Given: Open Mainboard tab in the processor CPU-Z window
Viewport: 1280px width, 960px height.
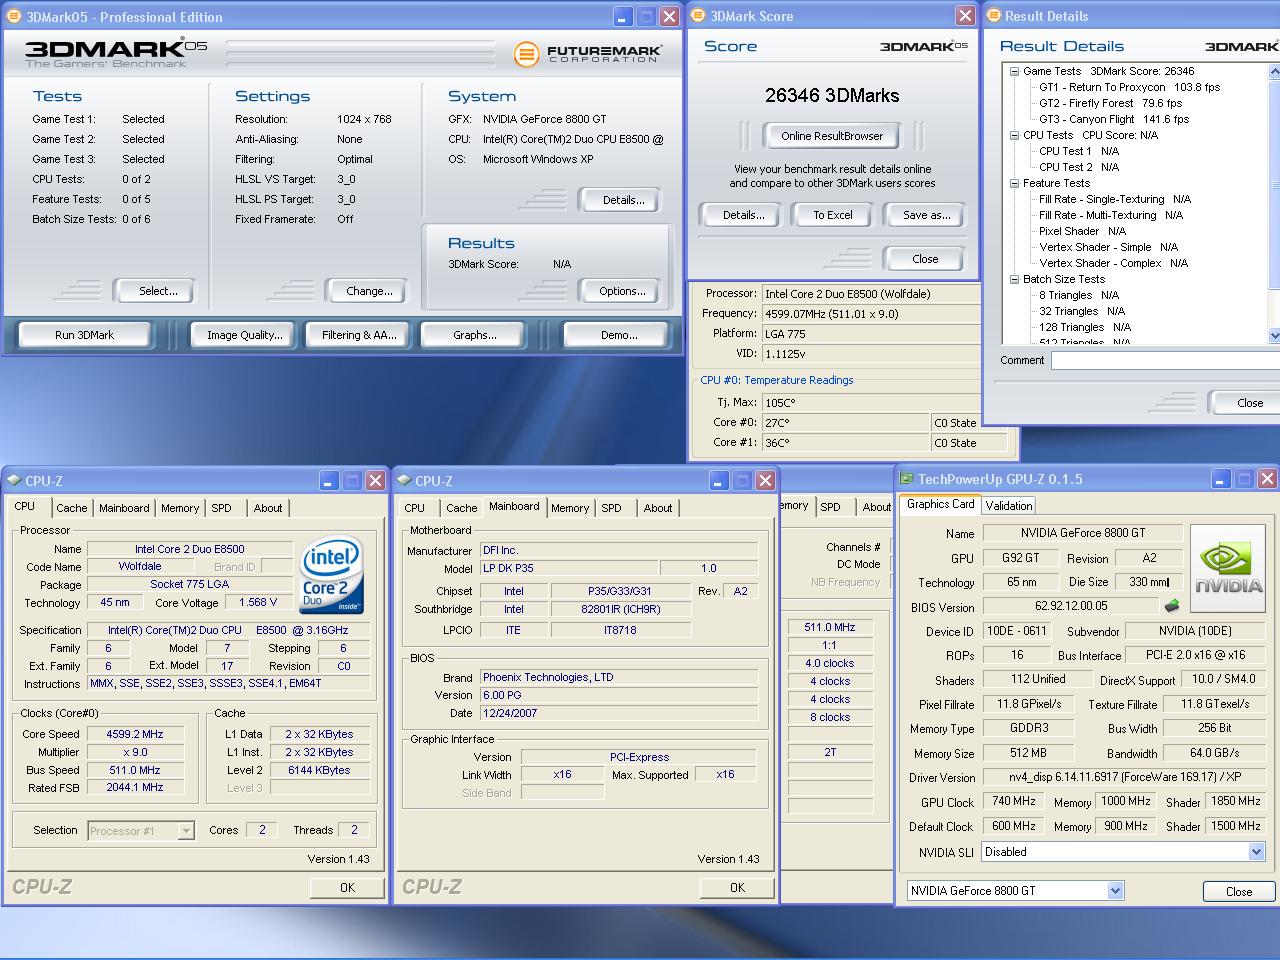Looking at the screenshot, I should pos(124,508).
